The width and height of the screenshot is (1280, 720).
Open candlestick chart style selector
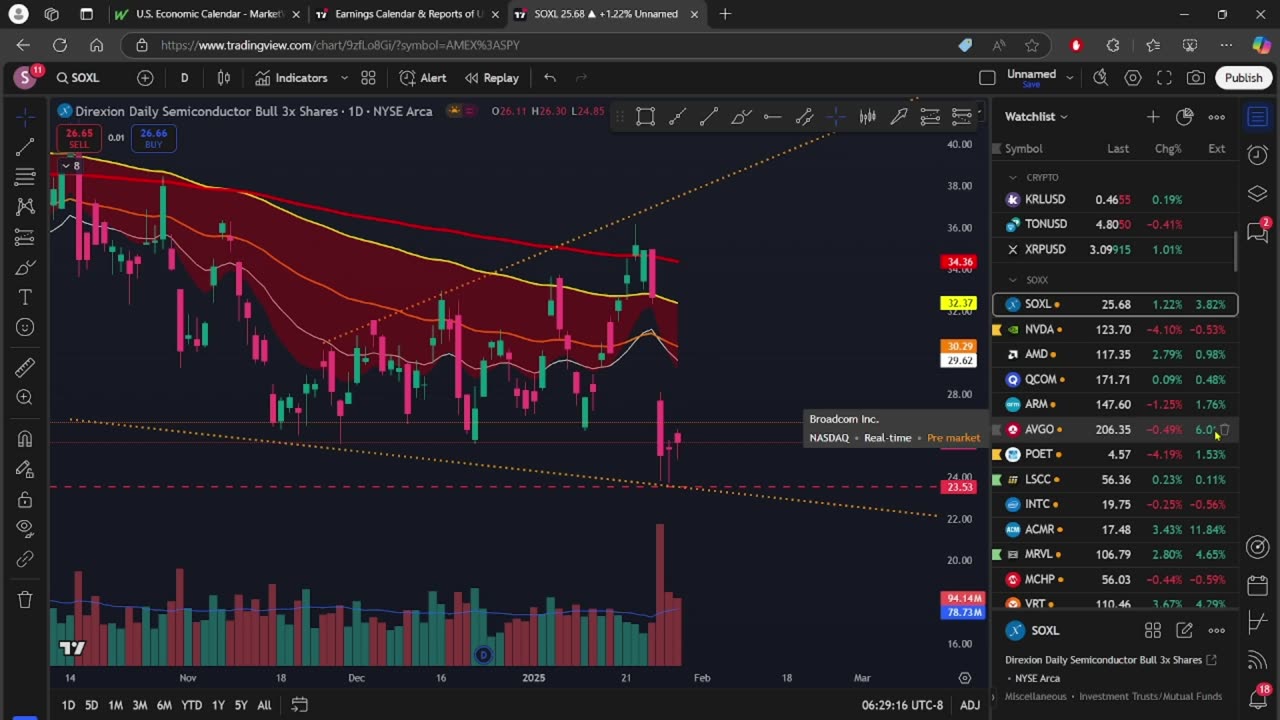[x=224, y=78]
